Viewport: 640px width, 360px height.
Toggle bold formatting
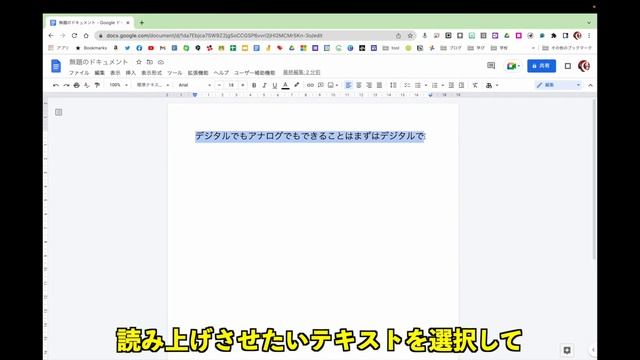[x=254, y=85]
